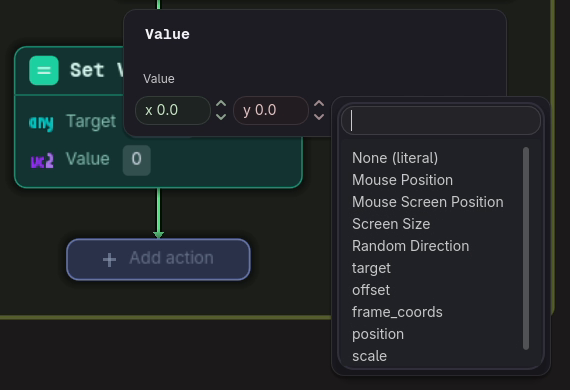Increase x value with up arrow

point(221,104)
